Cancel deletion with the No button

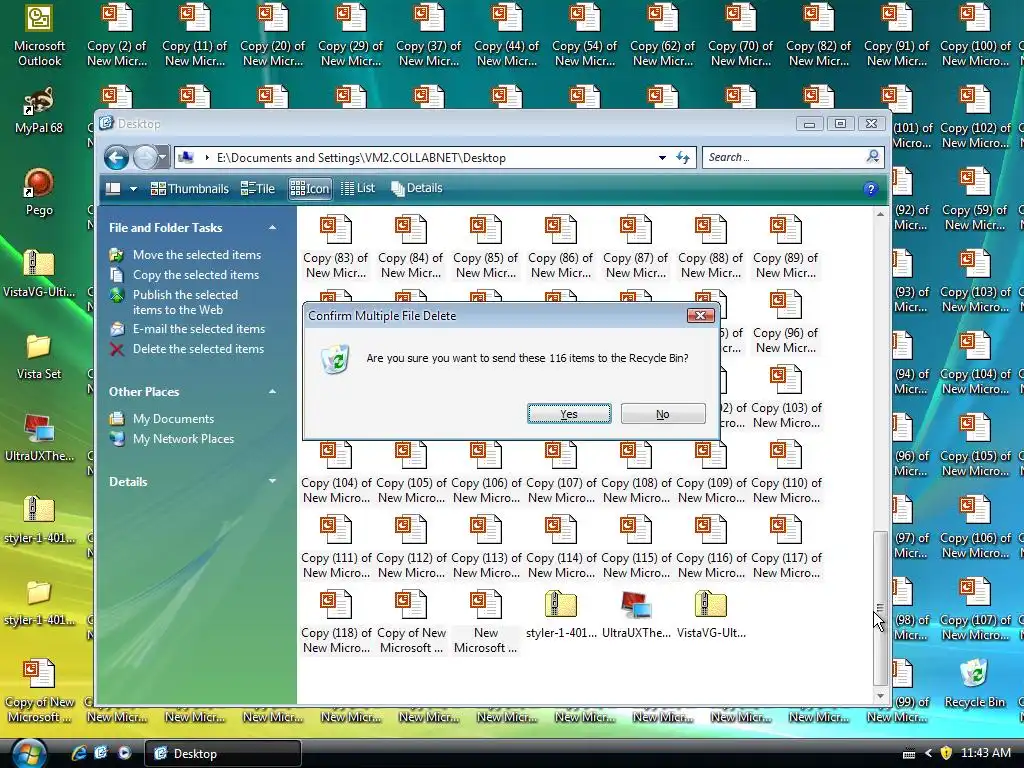pos(663,414)
